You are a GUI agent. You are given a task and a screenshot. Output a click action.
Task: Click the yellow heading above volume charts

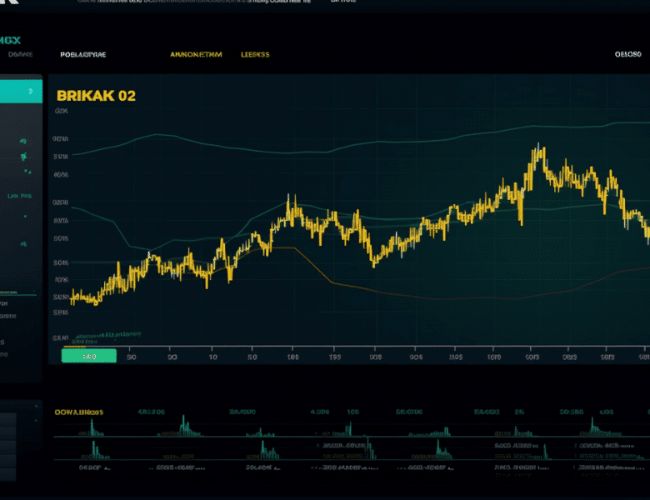click(x=79, y=411)
